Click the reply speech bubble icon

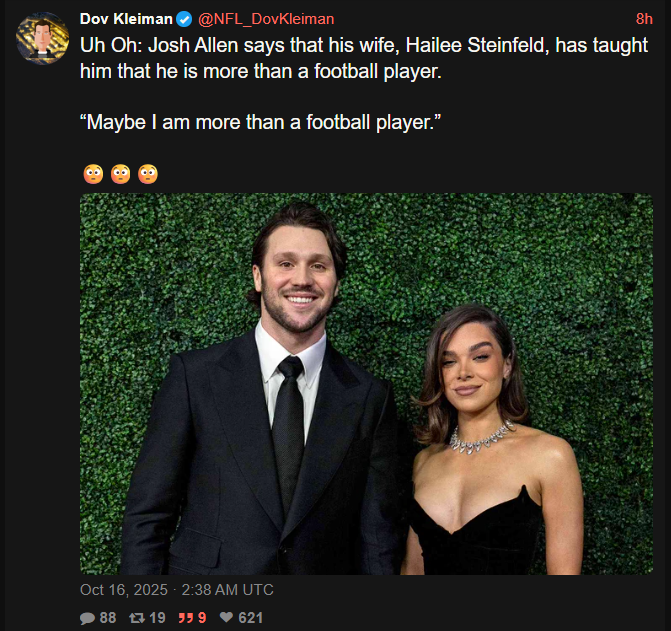[x=87, y=618]
